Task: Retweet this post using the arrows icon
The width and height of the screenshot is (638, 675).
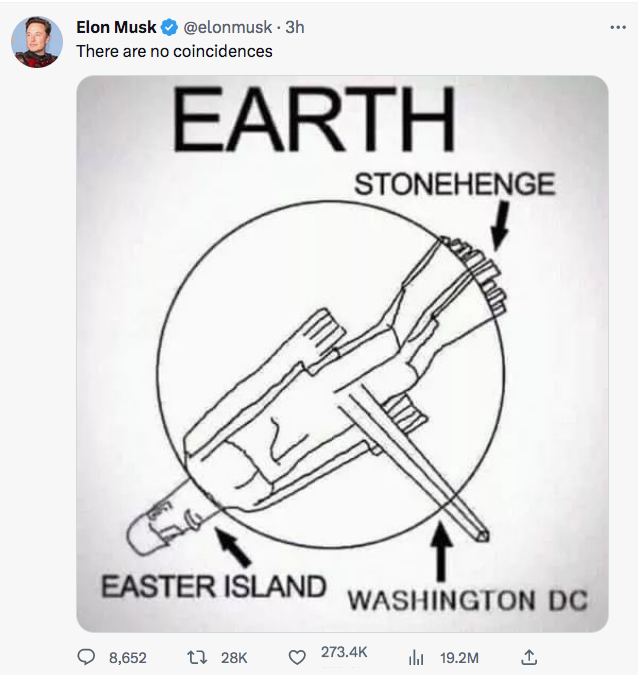Action: click(x=198, y=657)
